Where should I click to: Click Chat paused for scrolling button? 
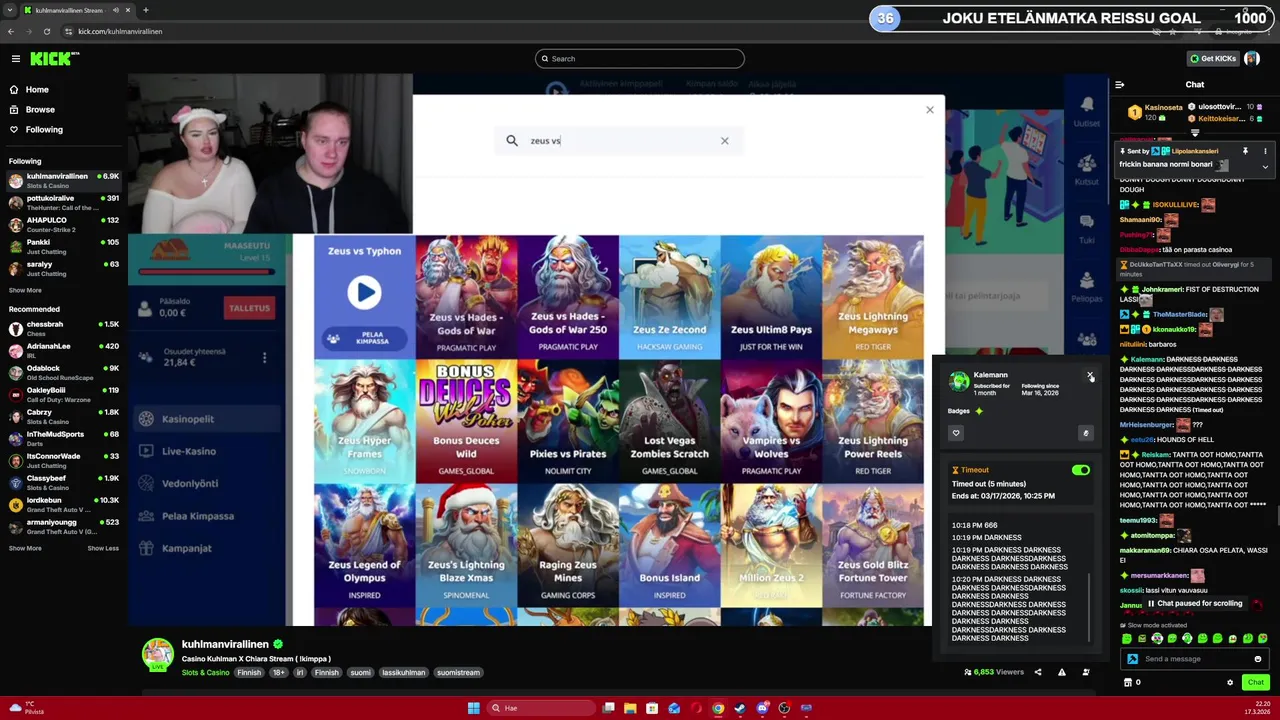point(1194,604)
